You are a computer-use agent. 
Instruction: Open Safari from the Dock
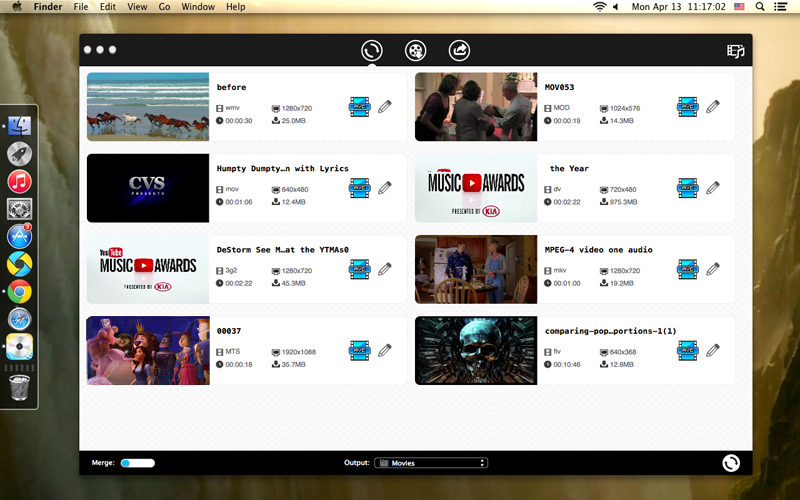19,319
